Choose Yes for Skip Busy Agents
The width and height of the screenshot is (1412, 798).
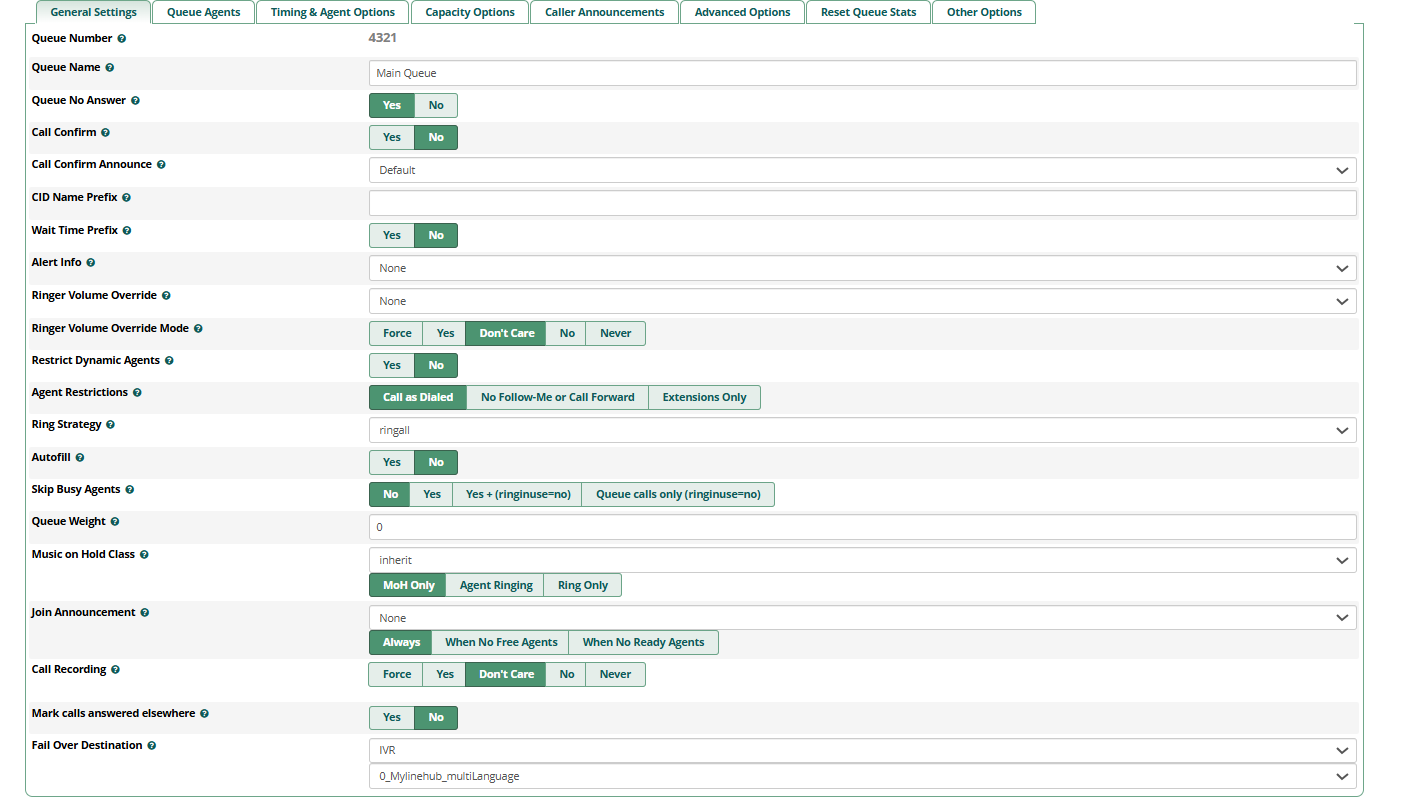pos(432,494)
